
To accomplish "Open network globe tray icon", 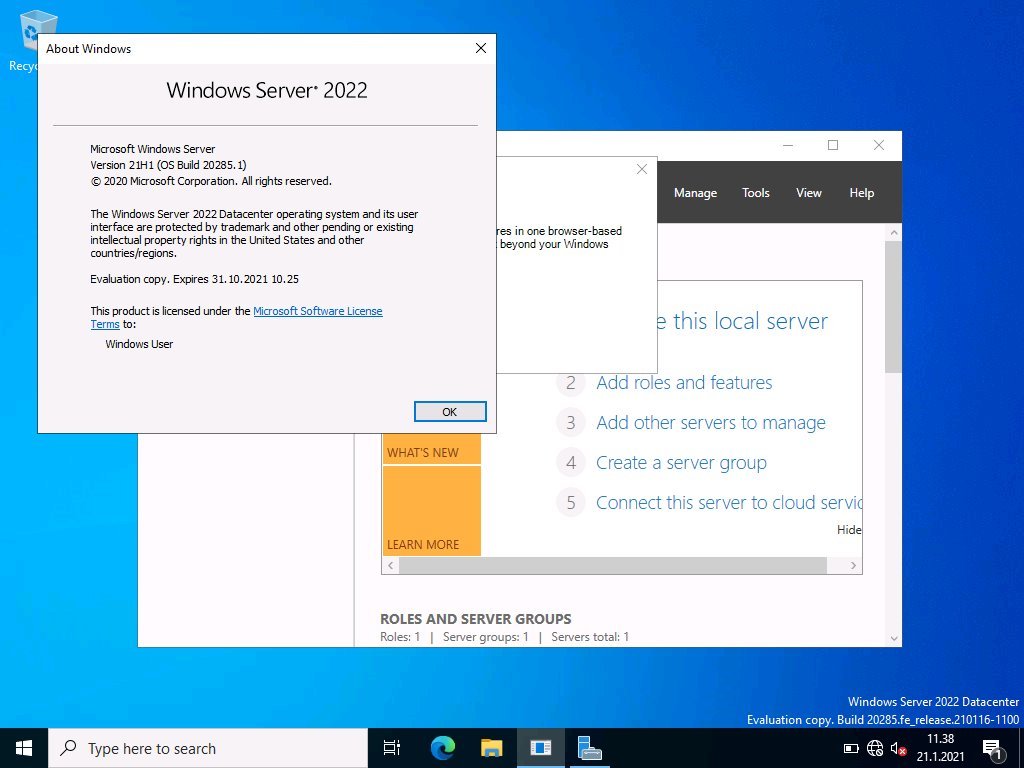I will click(875, 748).
